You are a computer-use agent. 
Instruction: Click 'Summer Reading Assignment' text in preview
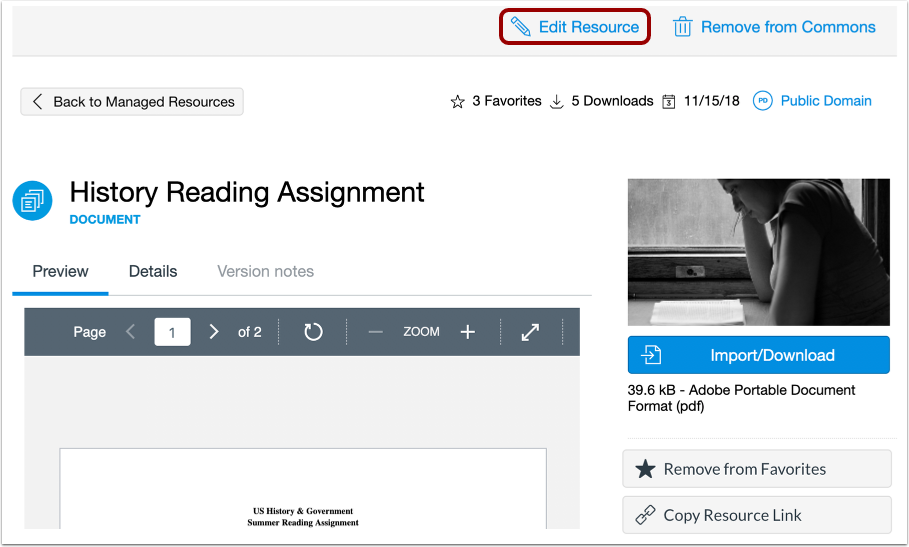(x=303, y=523)
